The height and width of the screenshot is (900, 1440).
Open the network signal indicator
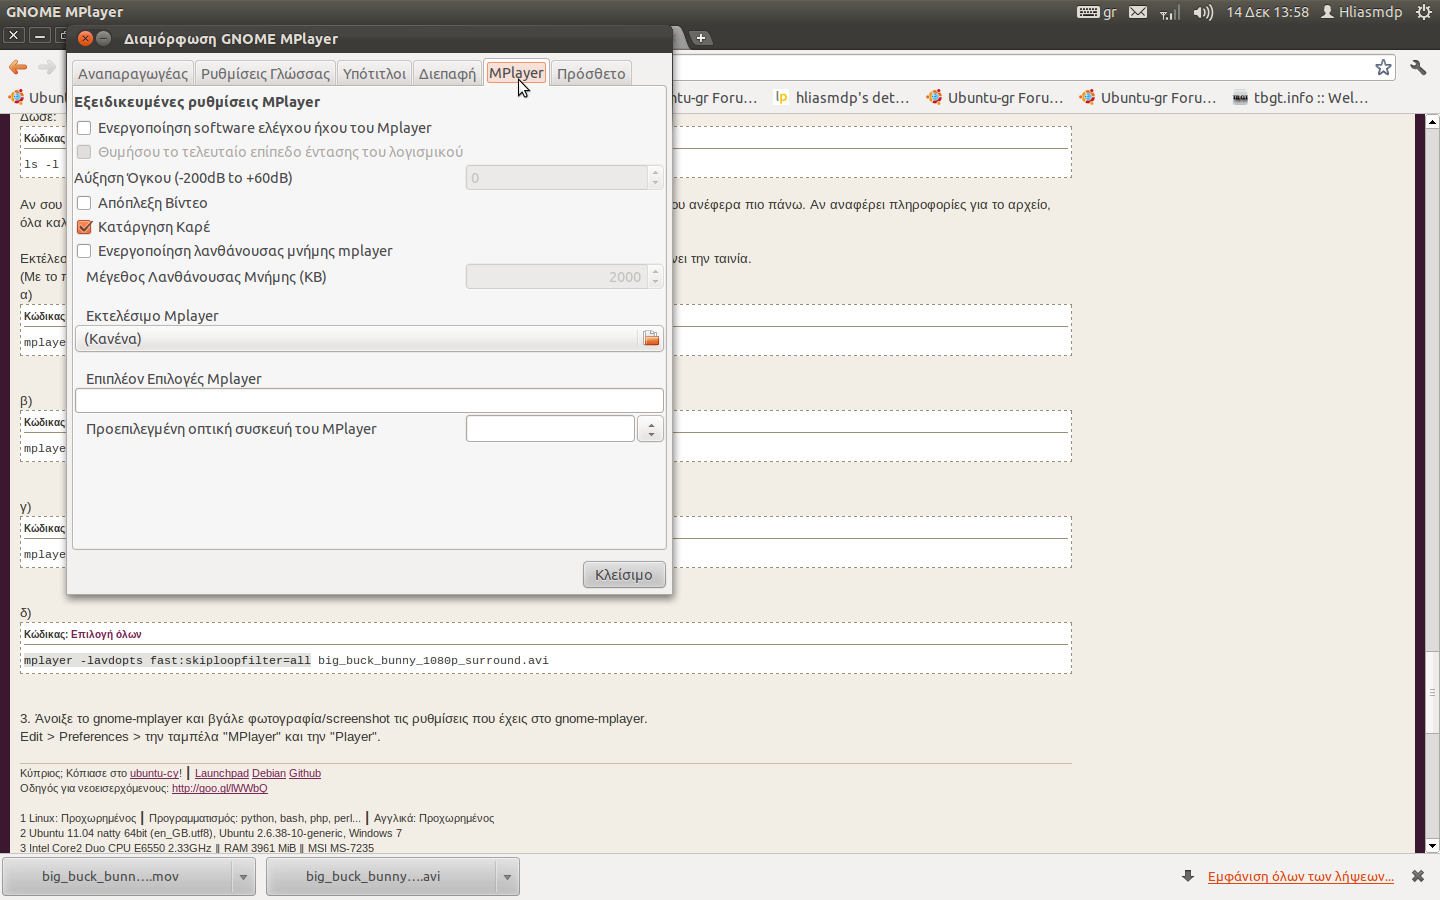point(1169,12)
